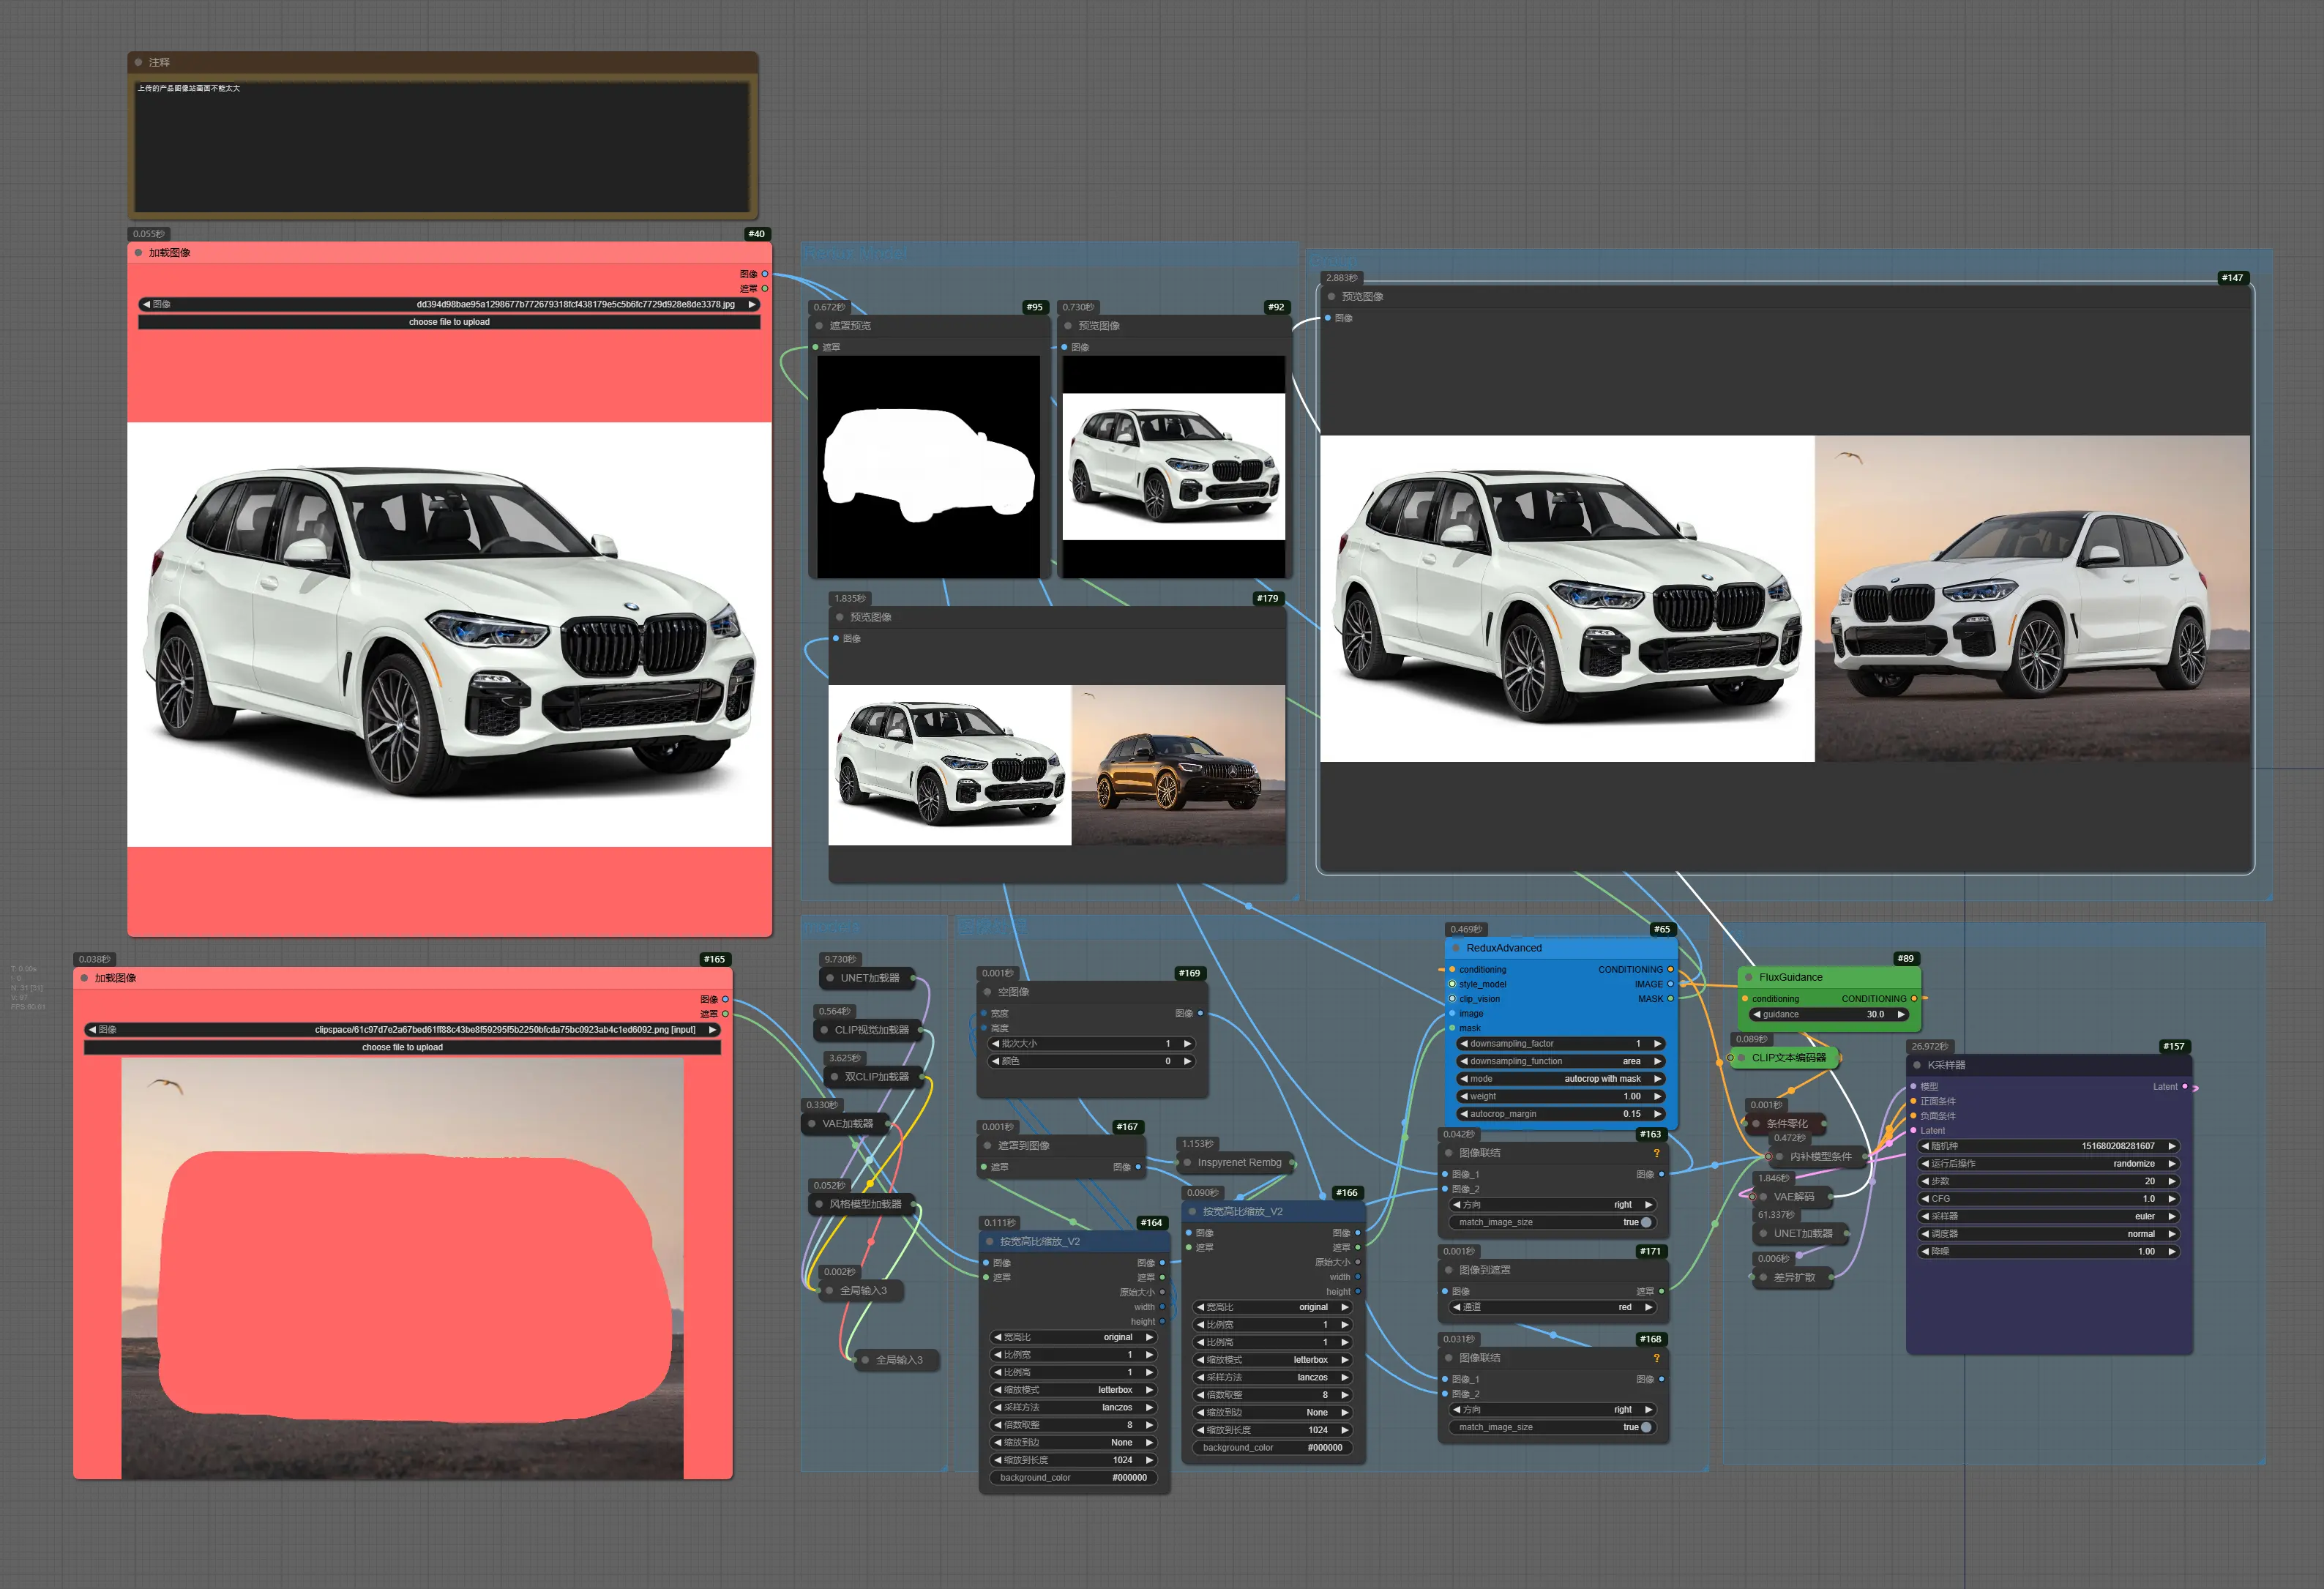Click into the 注释 note text area
The height and width of the screenshot is (1589, 2324).
point(442,146)
